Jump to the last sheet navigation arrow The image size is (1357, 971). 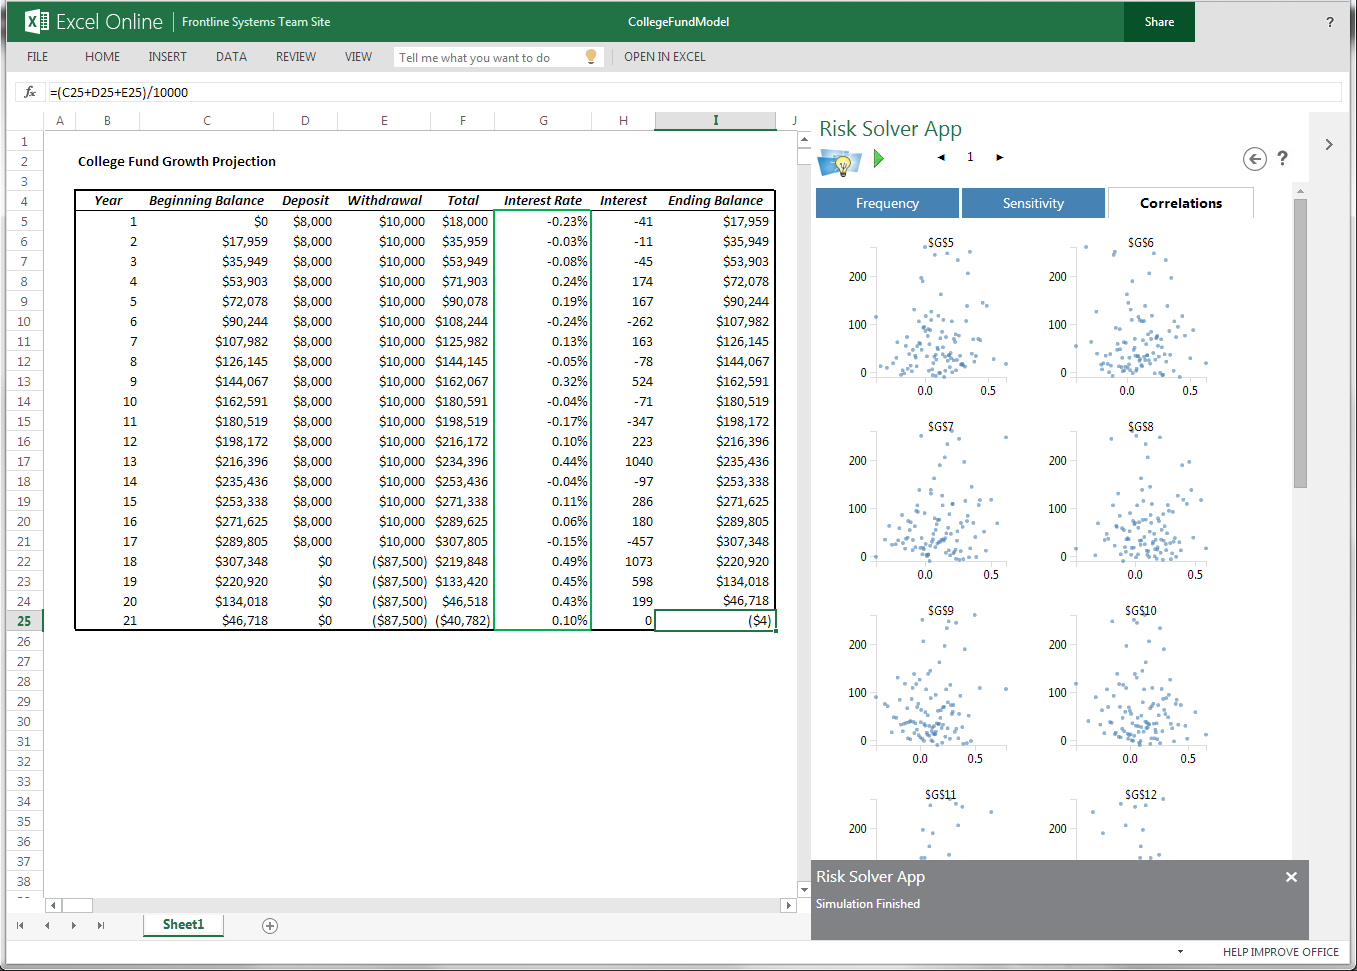coord(100,926)
